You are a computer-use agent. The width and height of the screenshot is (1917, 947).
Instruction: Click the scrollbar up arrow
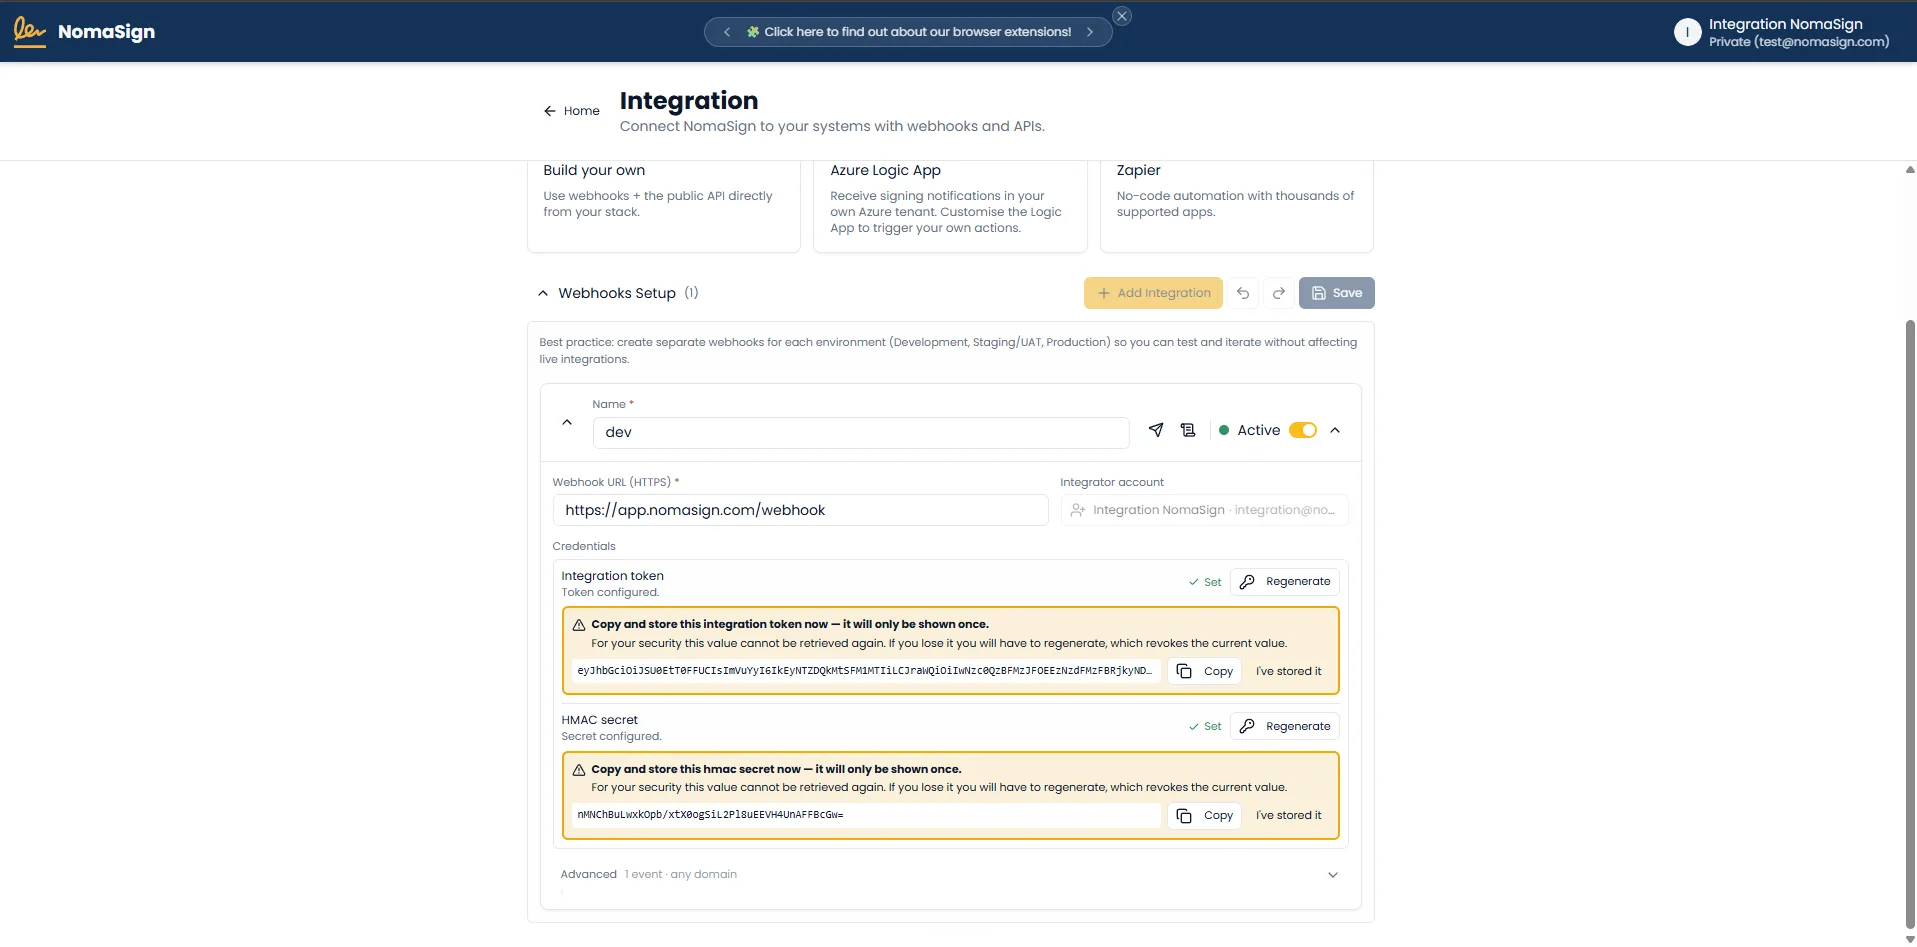coord(1910,170)
